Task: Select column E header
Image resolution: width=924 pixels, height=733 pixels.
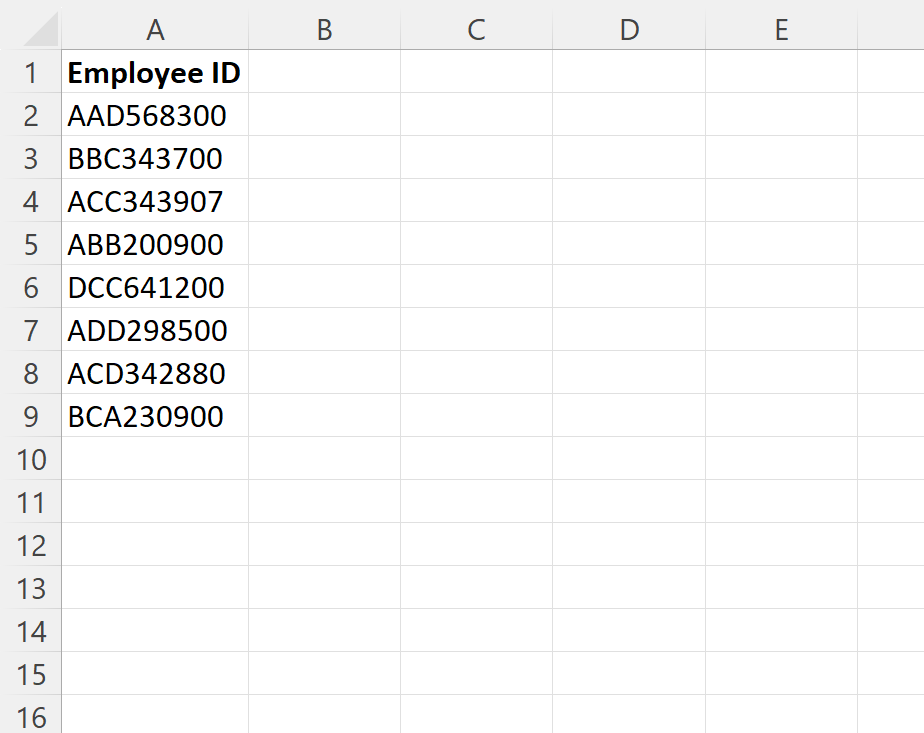Action: [781, 30]
